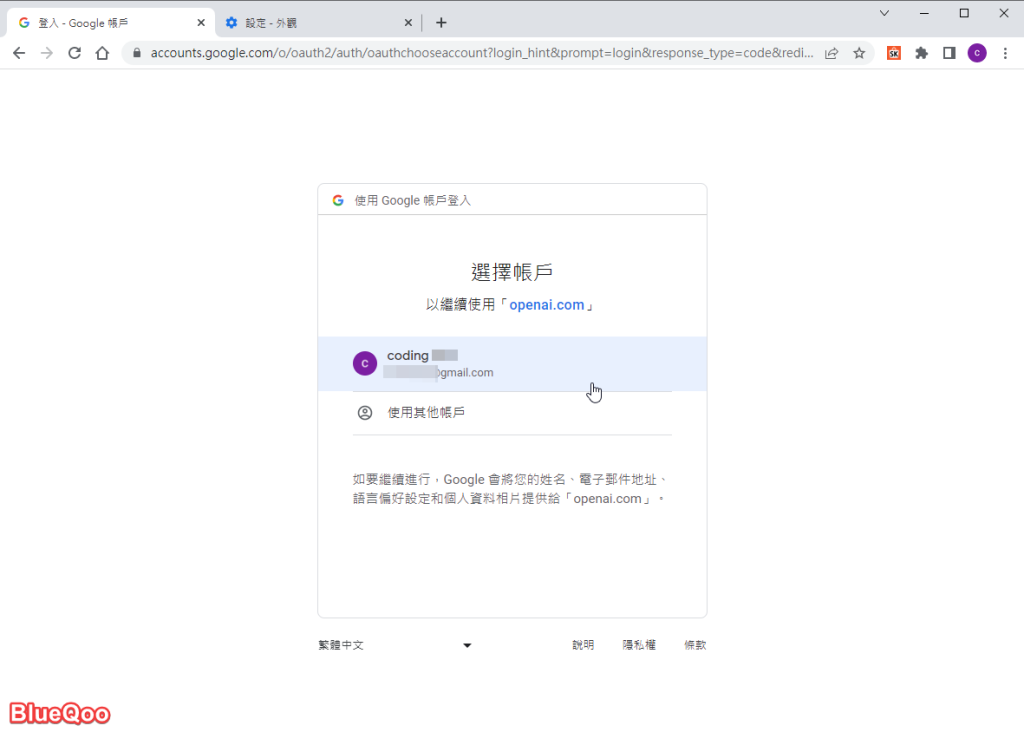Open the 隱私權 link
This screenshot has width=1024, height=732.
639,645
